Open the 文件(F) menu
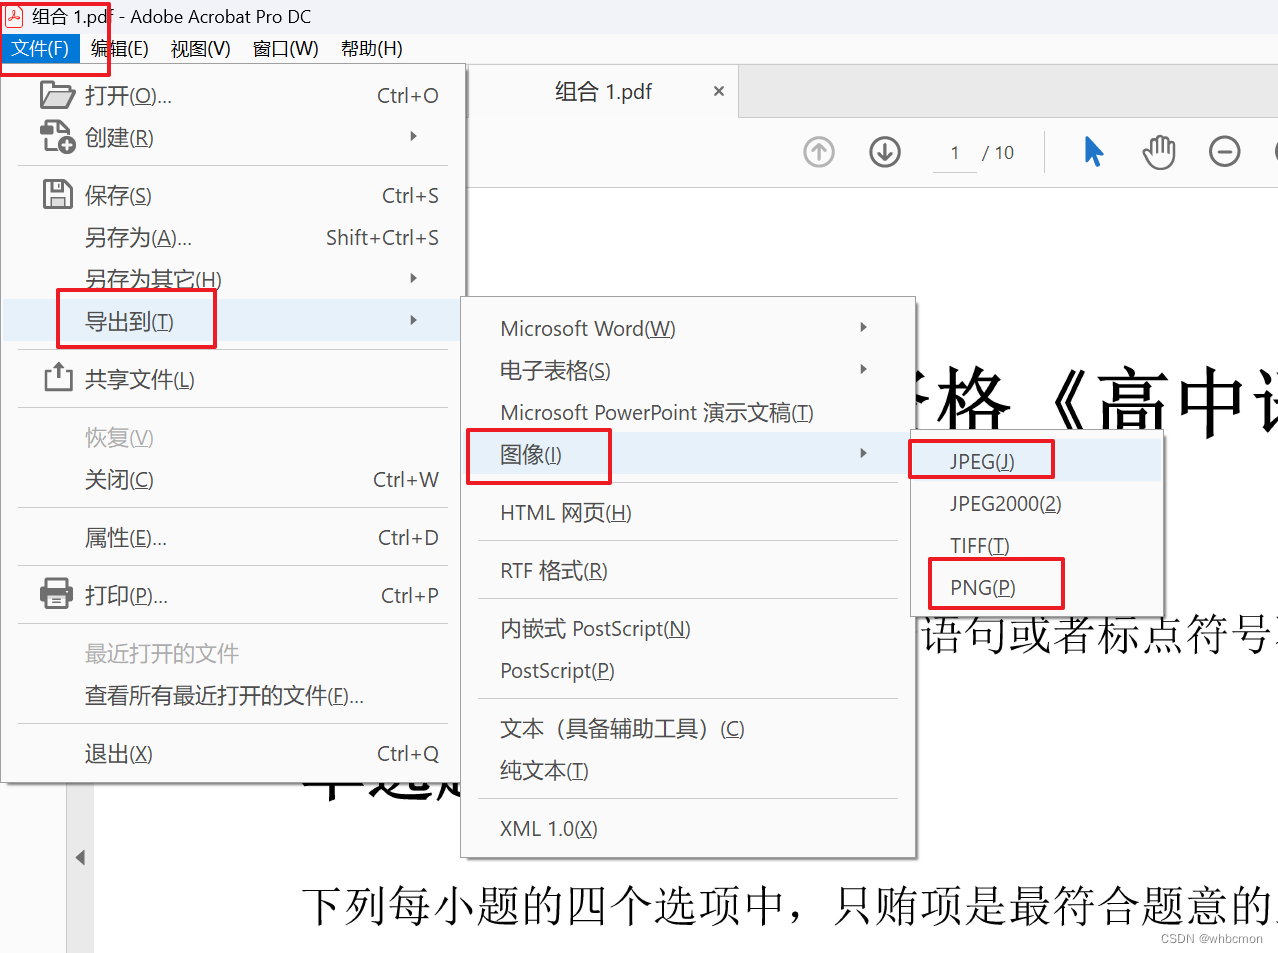 tap(40, 48)
